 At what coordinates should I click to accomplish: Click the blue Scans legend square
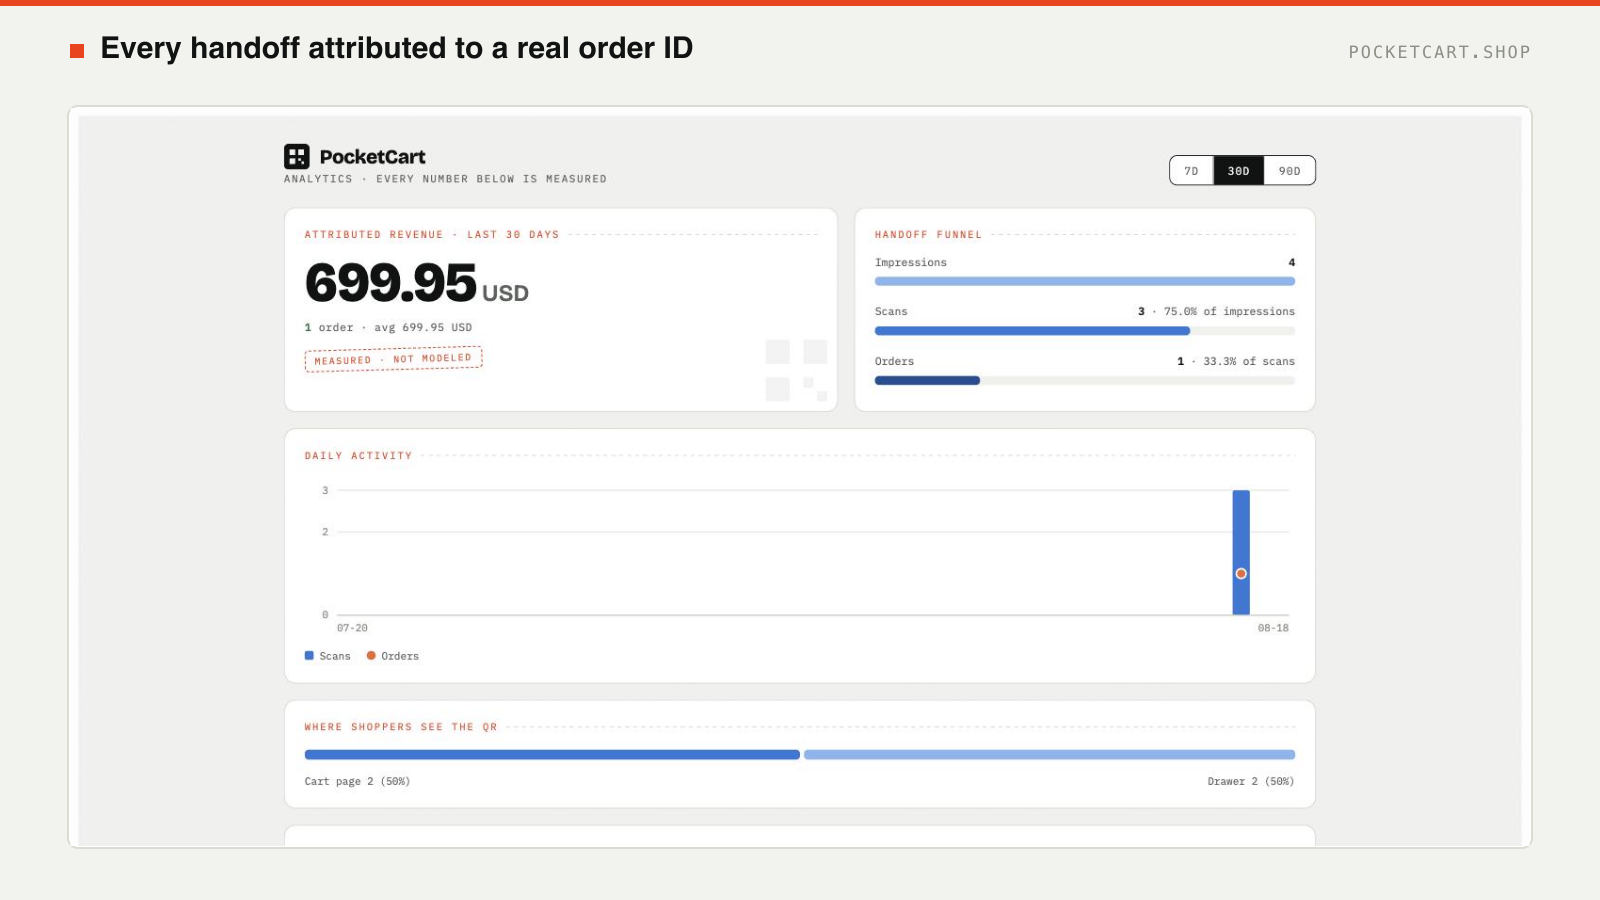[309, 656]
